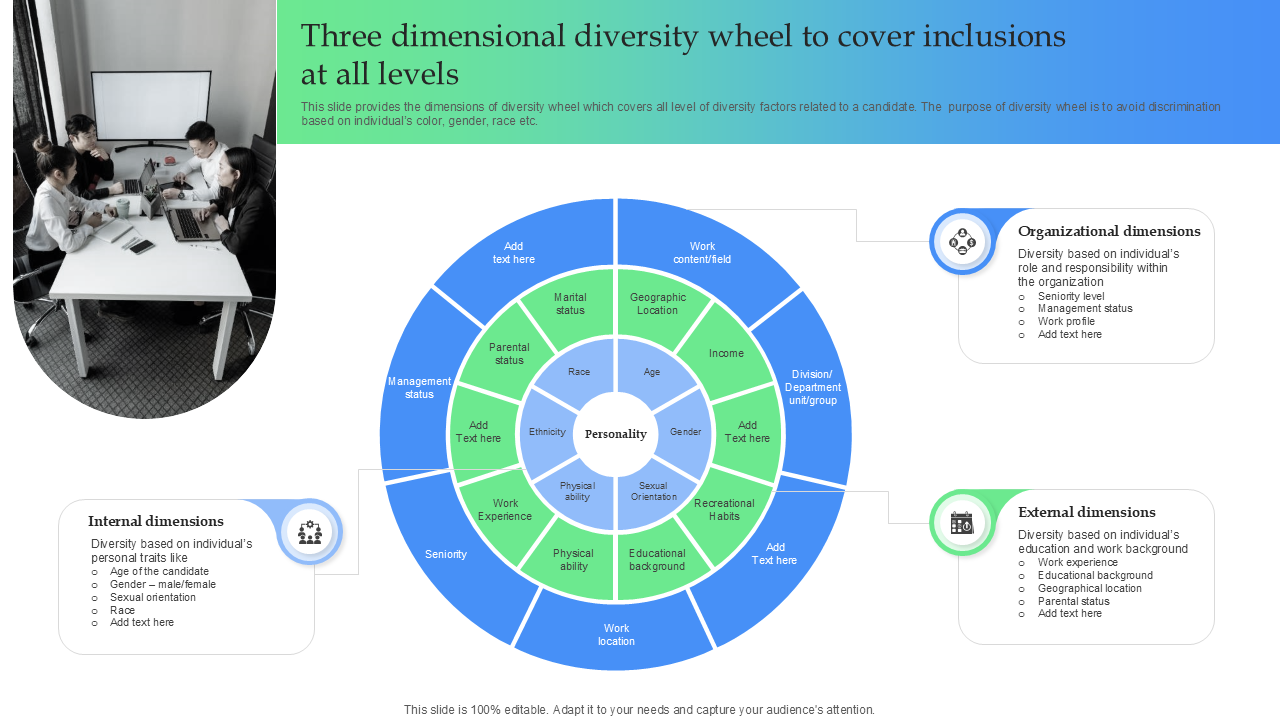Click the Work content/field blue segment

click(702, 253)
